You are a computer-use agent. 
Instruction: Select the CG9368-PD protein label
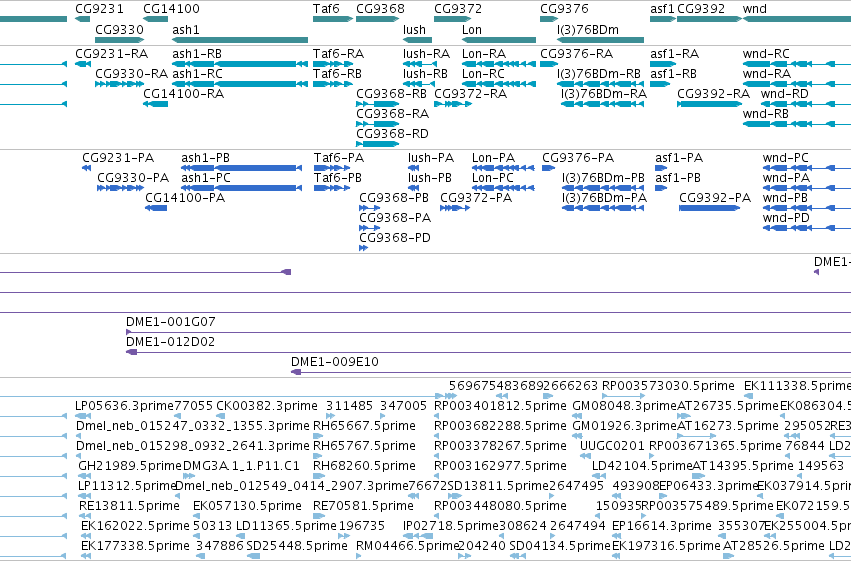click(x=395, y=238)
